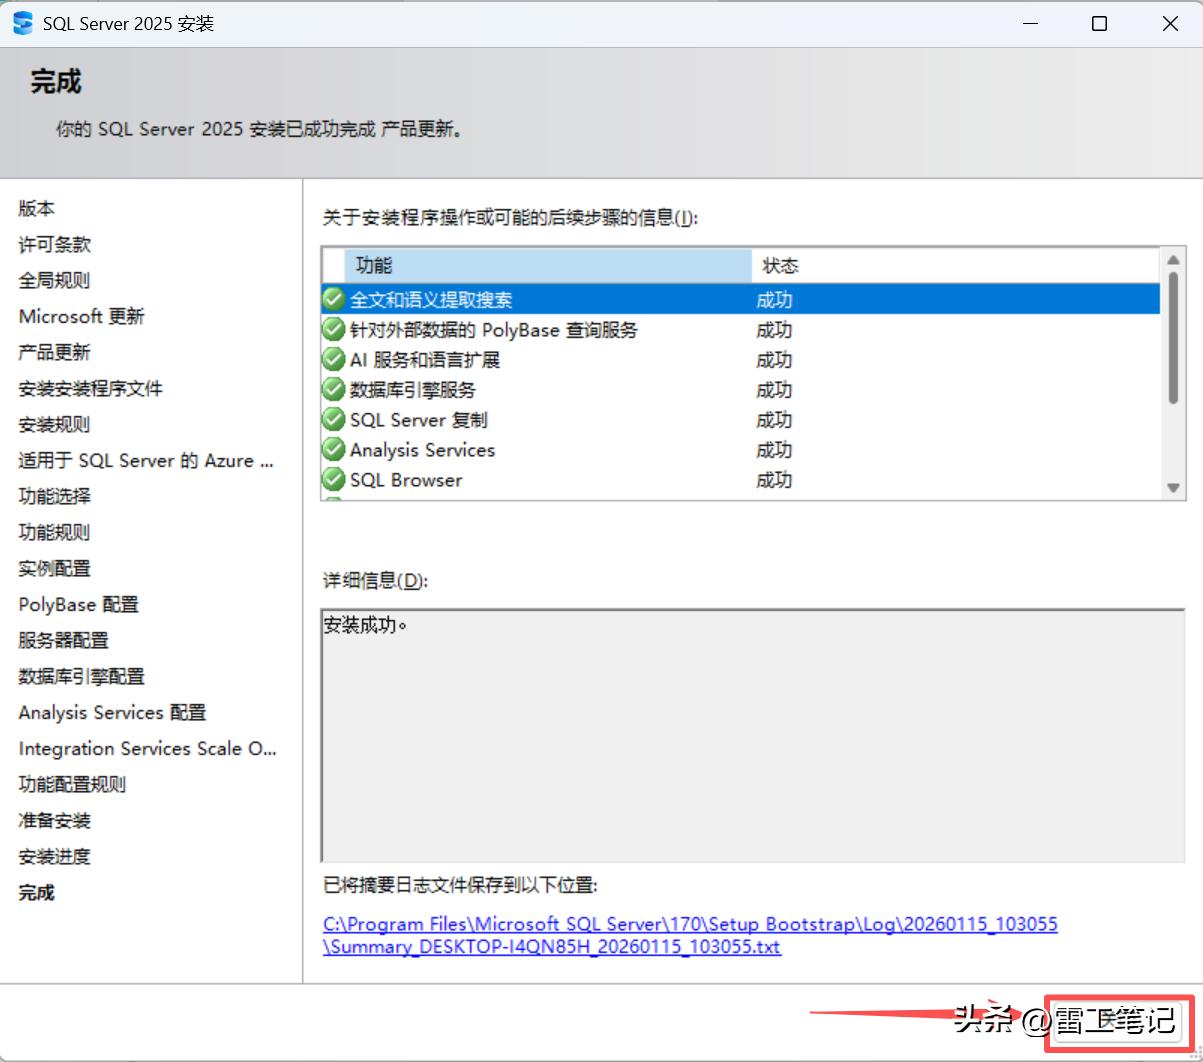Select the 针对外部数据的 PolyBase 查询服务 row
The width and height of the screenshot is (1203, 1062).
coord(741,329)
